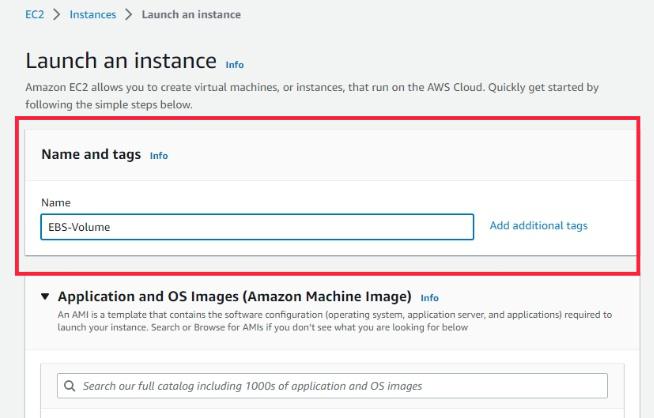The width and height of the screenshot is (654, 418).
Task: Open Info beside the Launch an instance heading
Action: point(235,64)
